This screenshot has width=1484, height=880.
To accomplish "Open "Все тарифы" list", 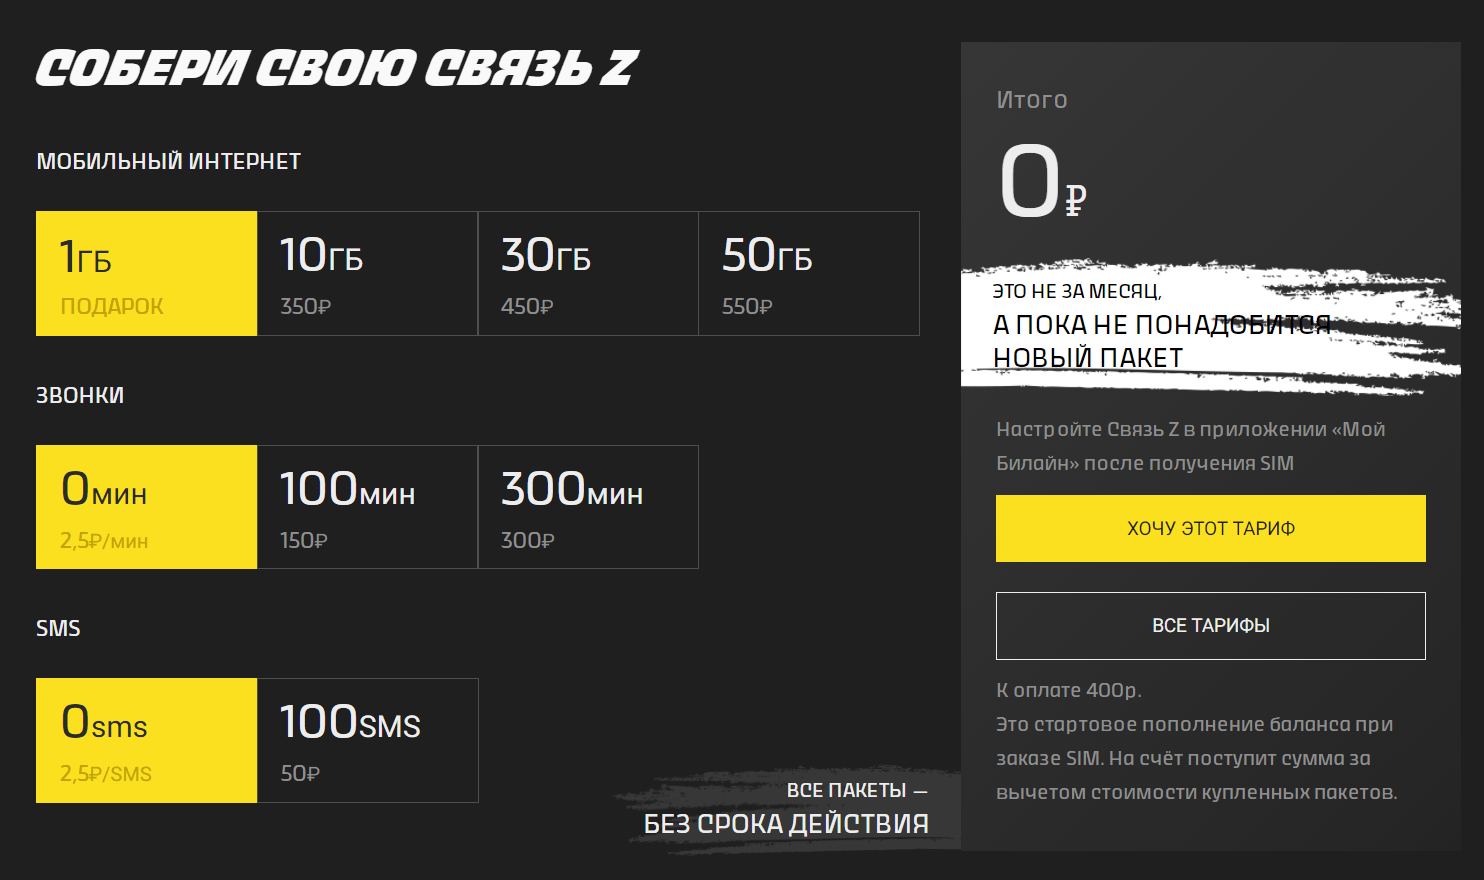I will tap(1210, 626).
